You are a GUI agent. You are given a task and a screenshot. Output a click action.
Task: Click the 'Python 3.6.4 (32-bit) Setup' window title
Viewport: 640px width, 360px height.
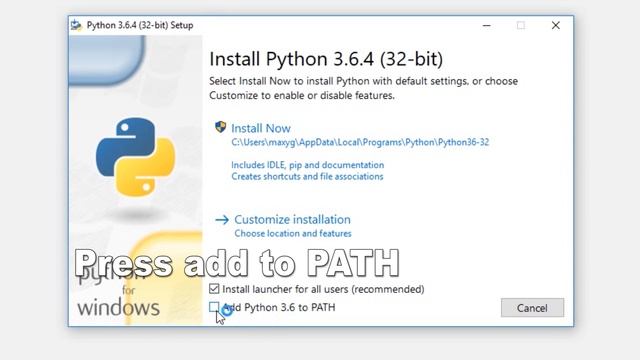coord(140,25)
